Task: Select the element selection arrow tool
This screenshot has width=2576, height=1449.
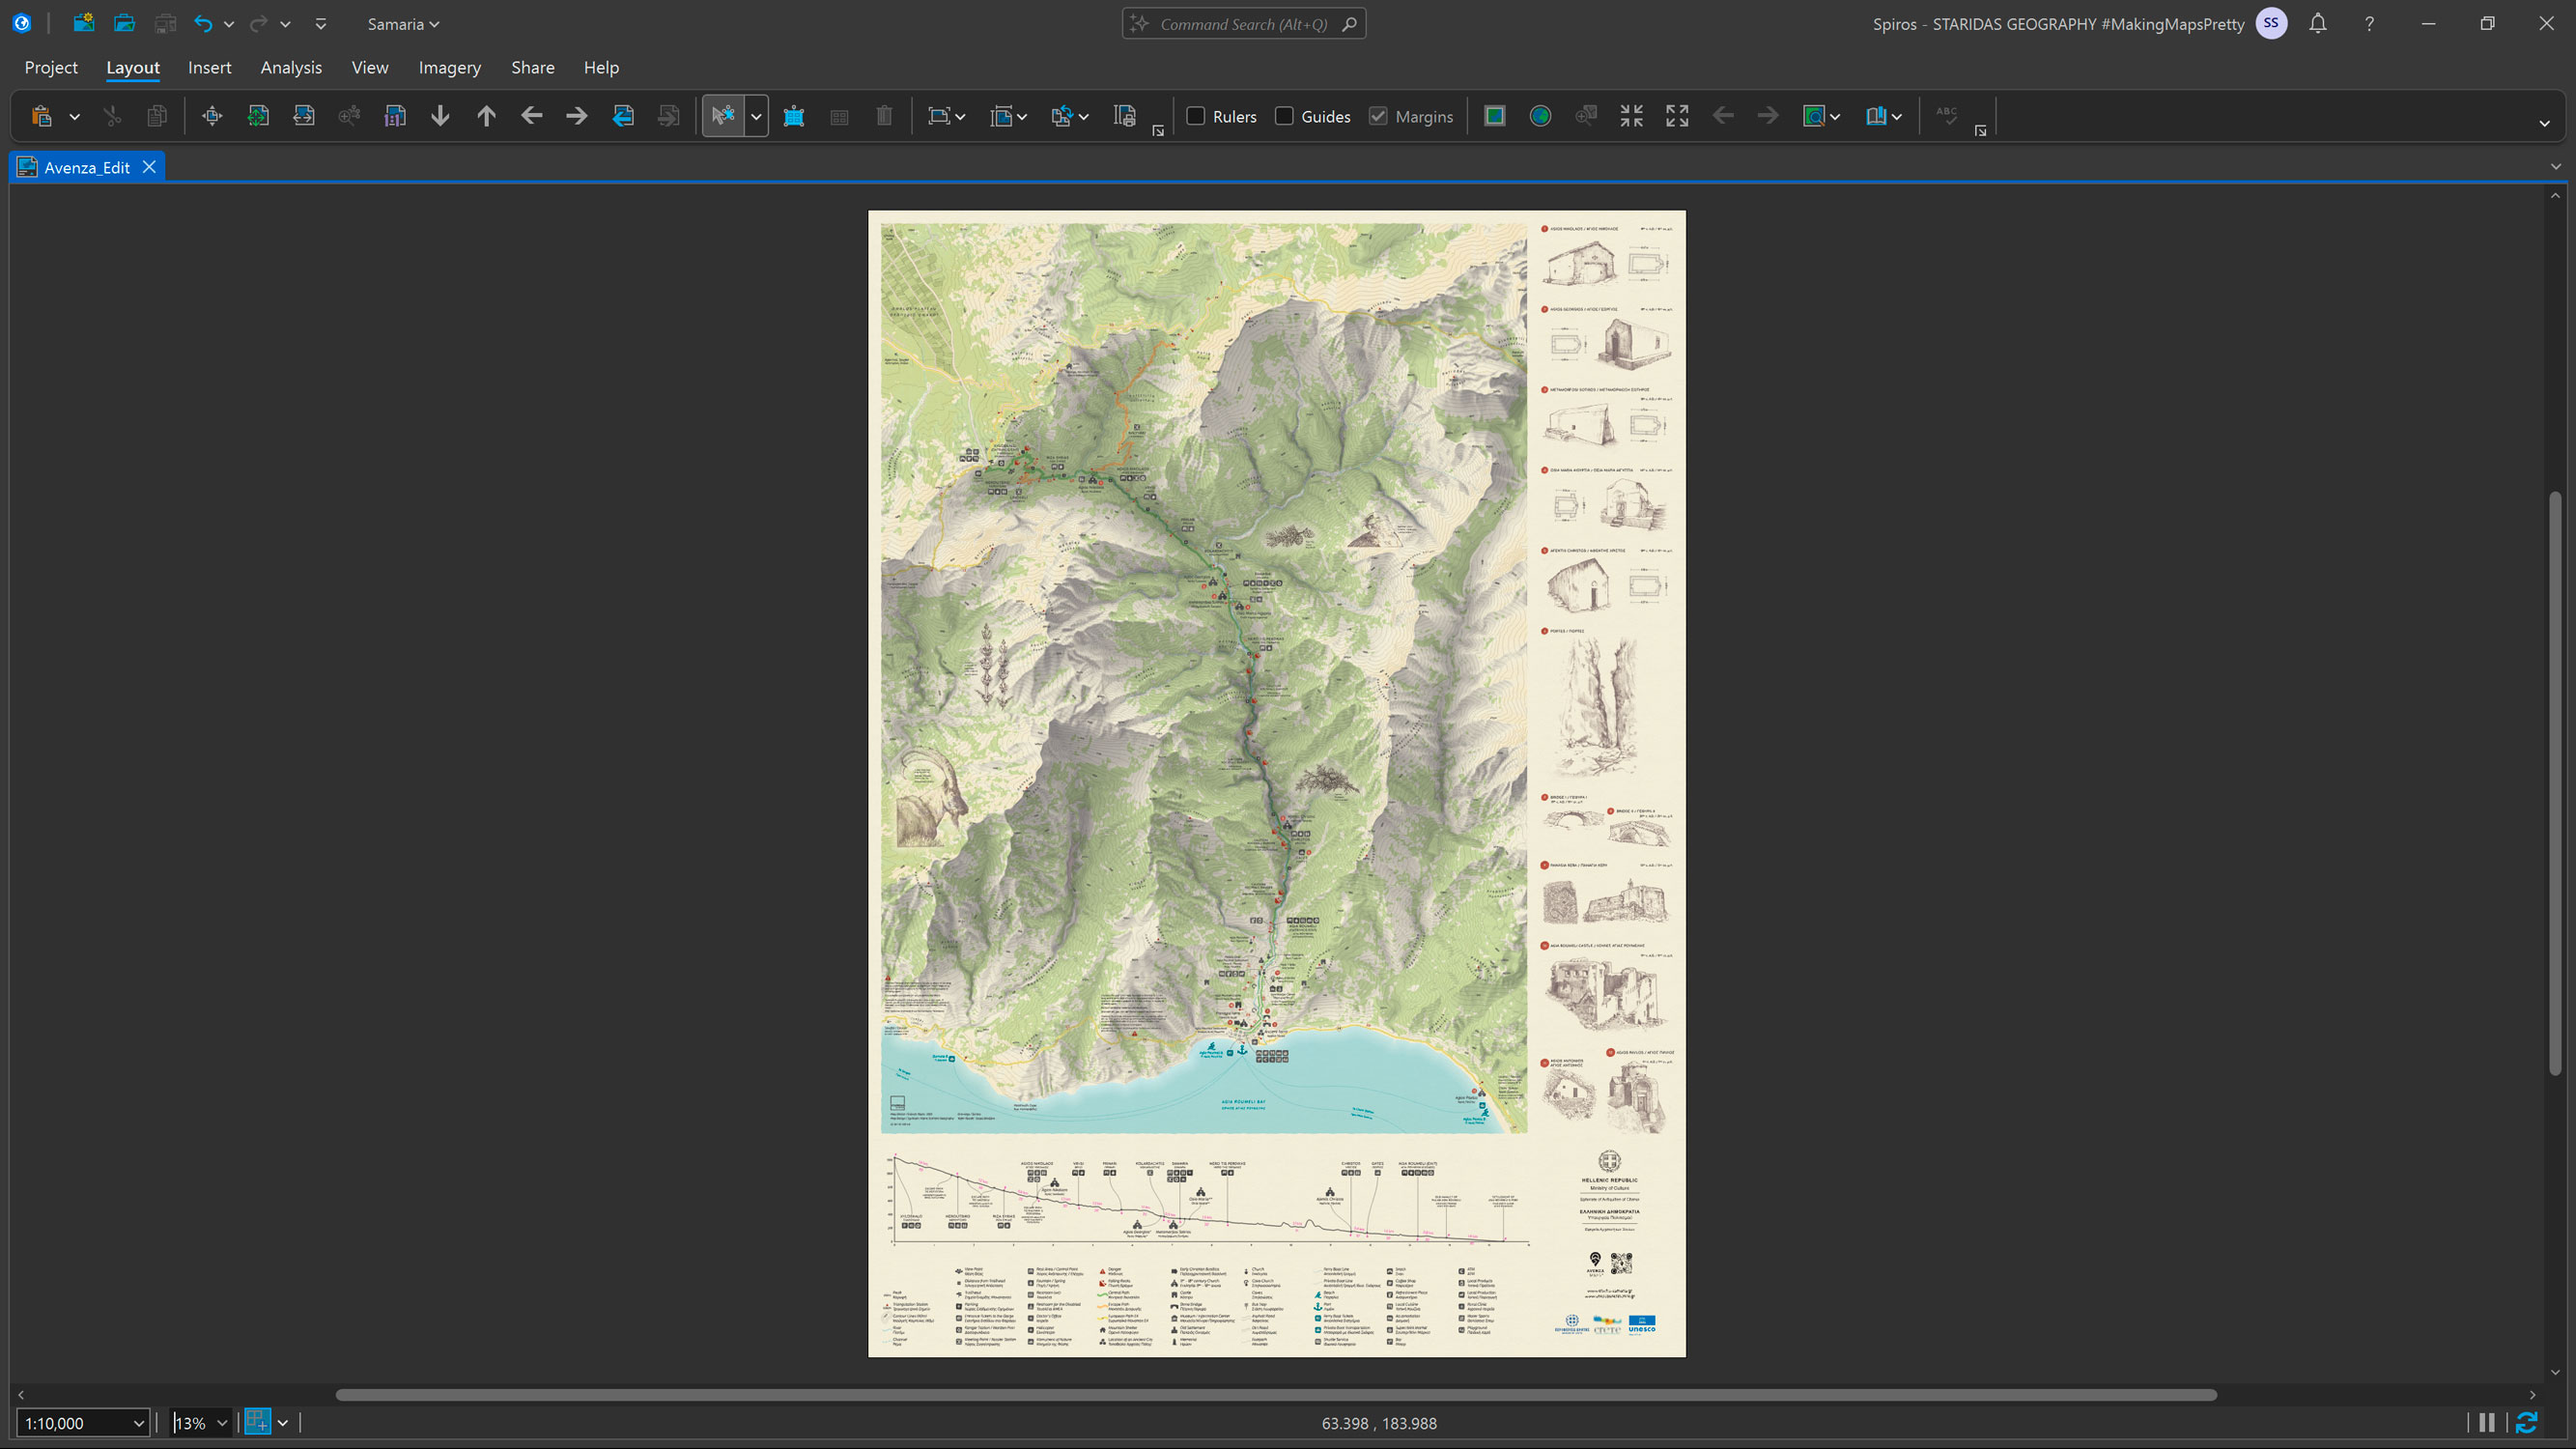Action: pyautogui.click(x=724, y=115)
